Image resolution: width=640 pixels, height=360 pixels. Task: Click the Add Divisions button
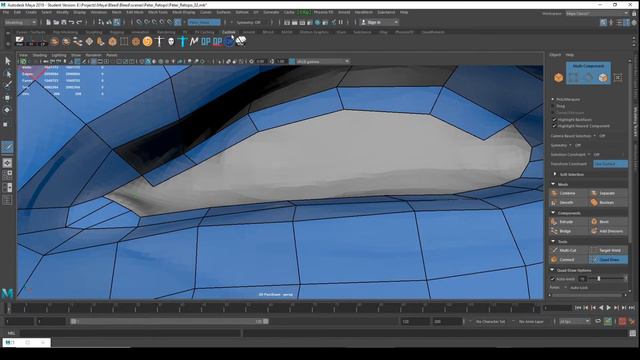click(x=608, y=231)
